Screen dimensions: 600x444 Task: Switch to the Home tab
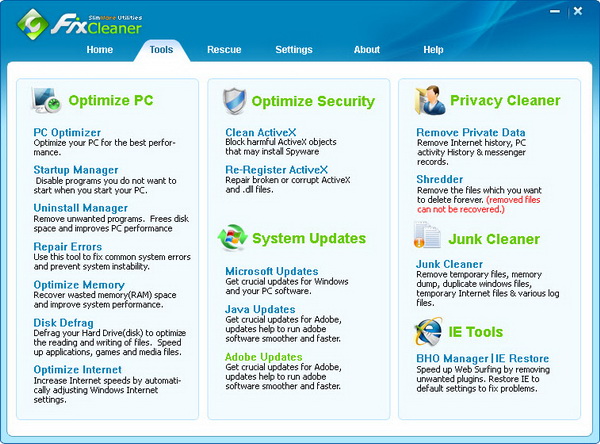[x=100, y=49]
